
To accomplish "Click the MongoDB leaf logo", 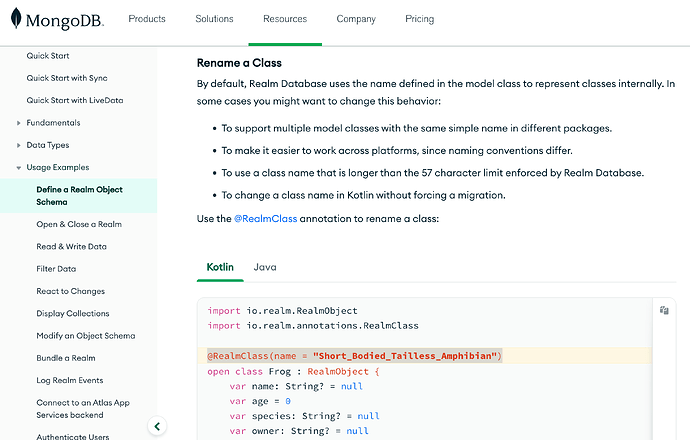I will pyautogui.click(x=15, y=20).
